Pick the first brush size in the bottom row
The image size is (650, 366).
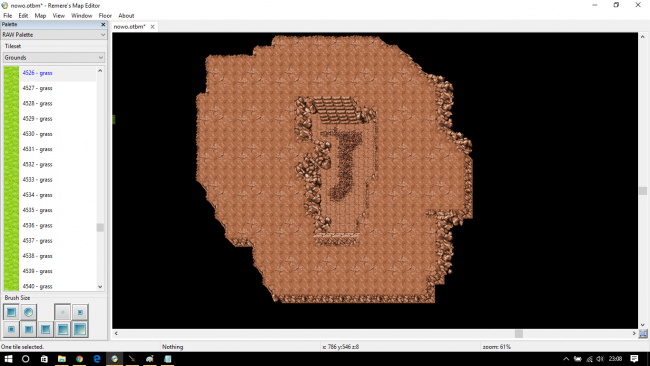tap(11, 329)
